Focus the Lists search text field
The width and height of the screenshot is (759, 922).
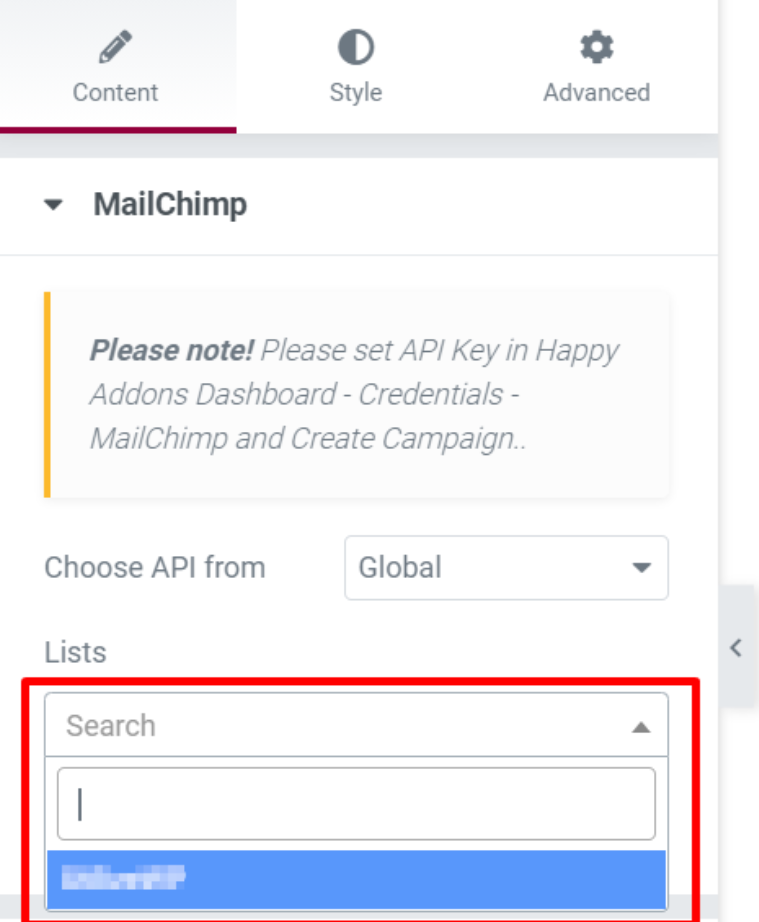356,804
